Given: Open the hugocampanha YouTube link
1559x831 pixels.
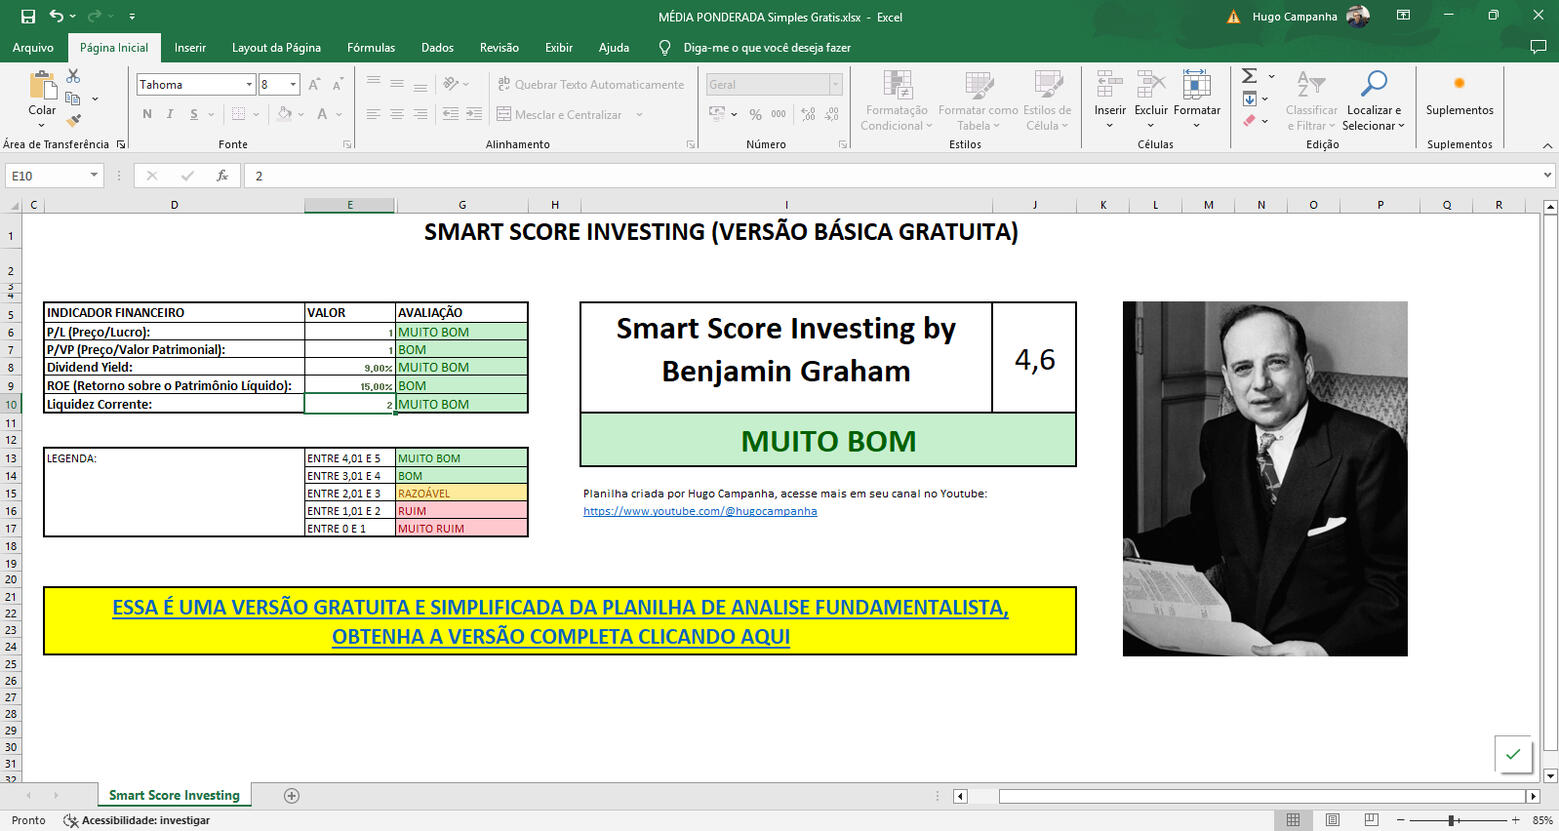Looking at the screenshot, I should click(x=700, y=511).
